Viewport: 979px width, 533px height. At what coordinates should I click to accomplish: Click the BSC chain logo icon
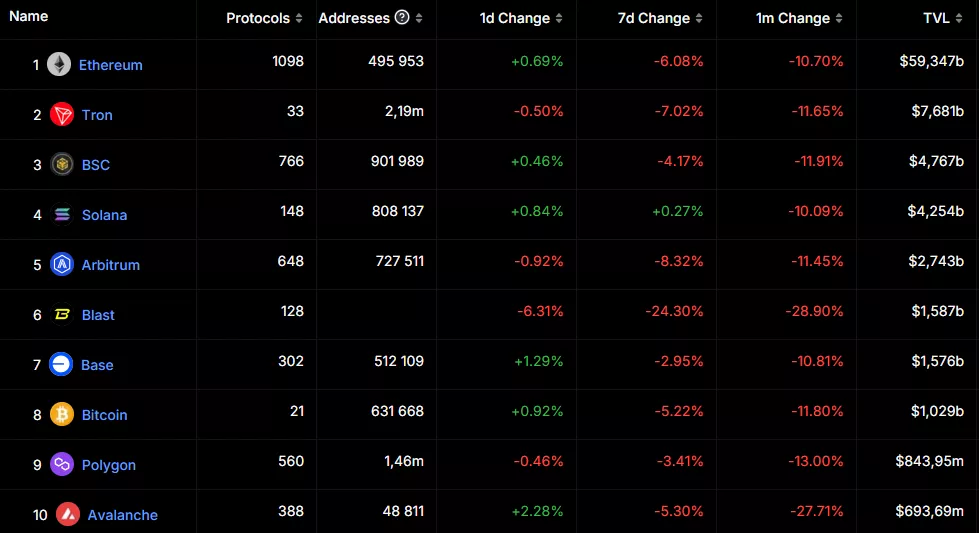(62, 164)
